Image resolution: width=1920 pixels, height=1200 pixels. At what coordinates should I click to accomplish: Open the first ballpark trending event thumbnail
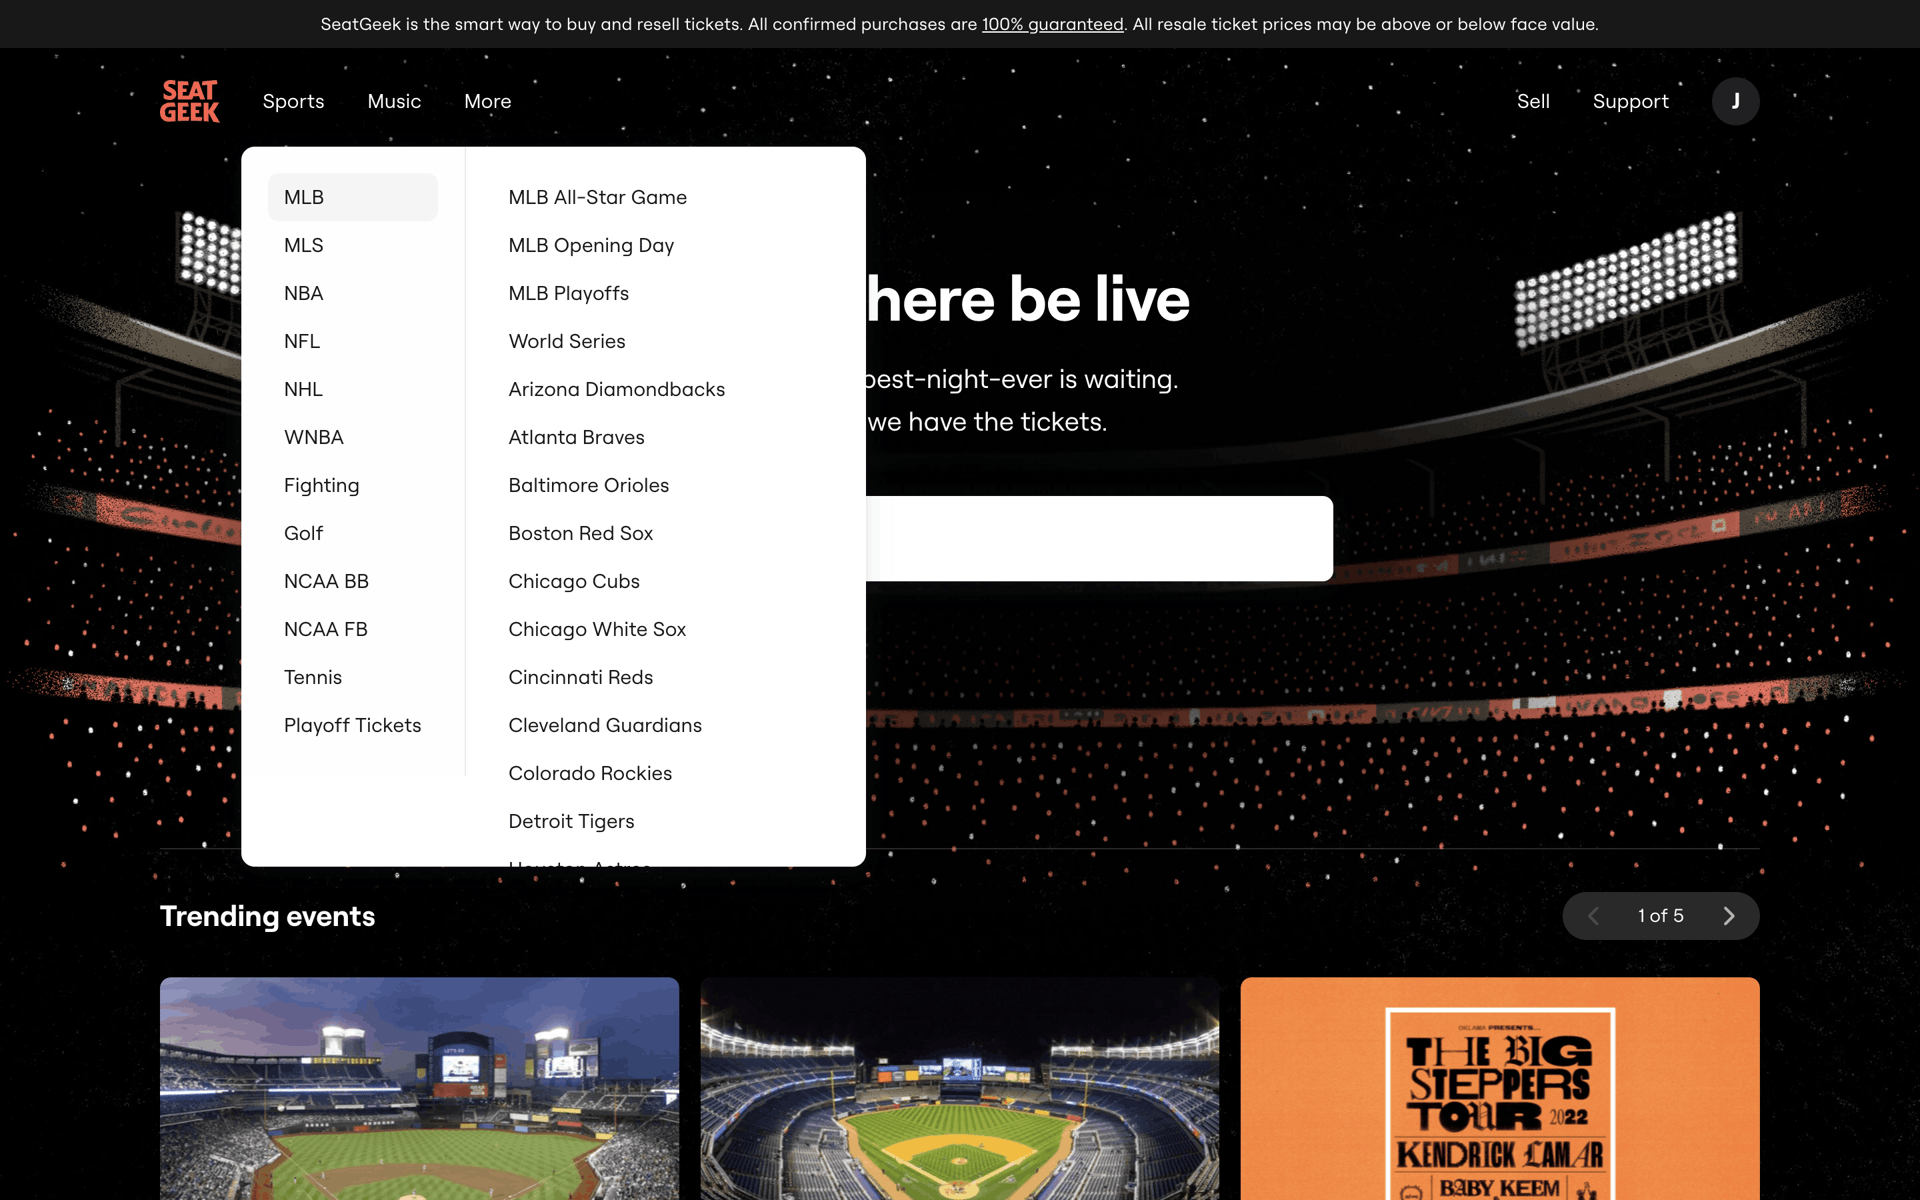pyautogui.click(x=419, y=1088)
